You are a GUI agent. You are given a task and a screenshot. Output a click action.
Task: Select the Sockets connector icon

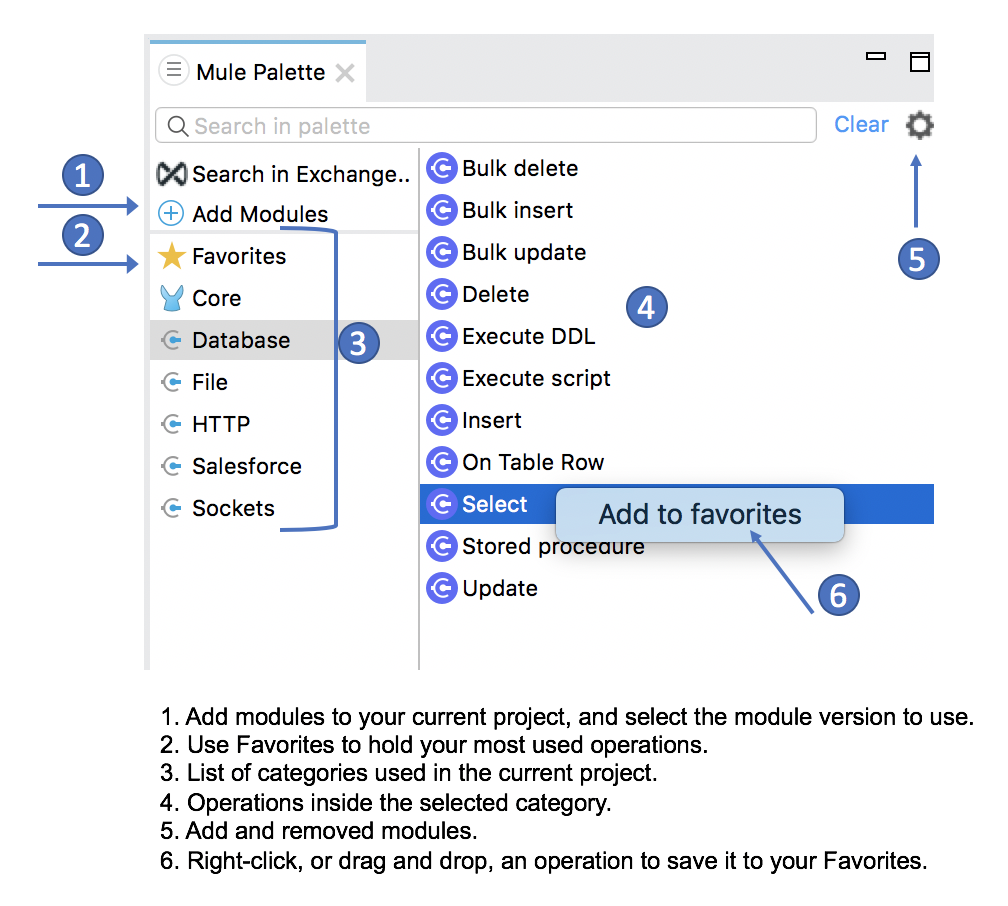tap(171, 508)
